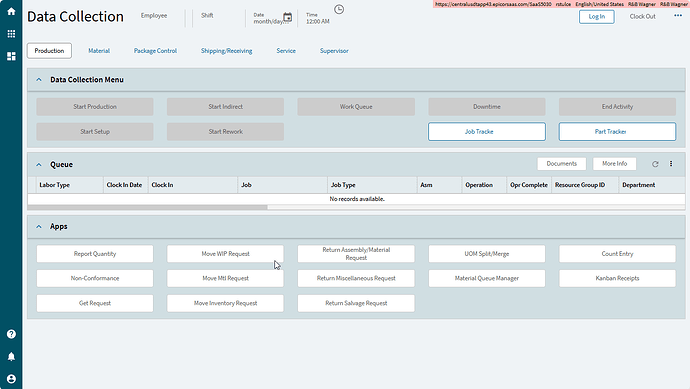Open More Info in the Queue panel
Screen dimensions: 690x389
615,164
